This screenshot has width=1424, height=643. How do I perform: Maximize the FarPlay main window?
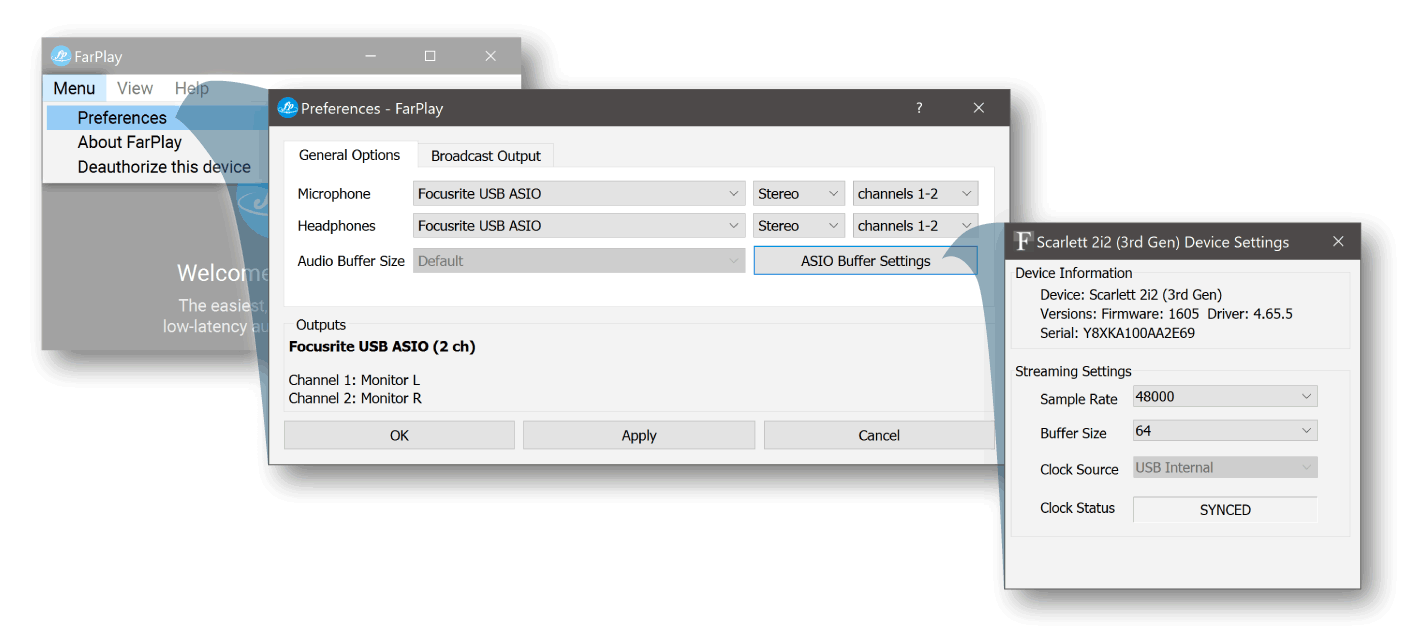[430, 57]
